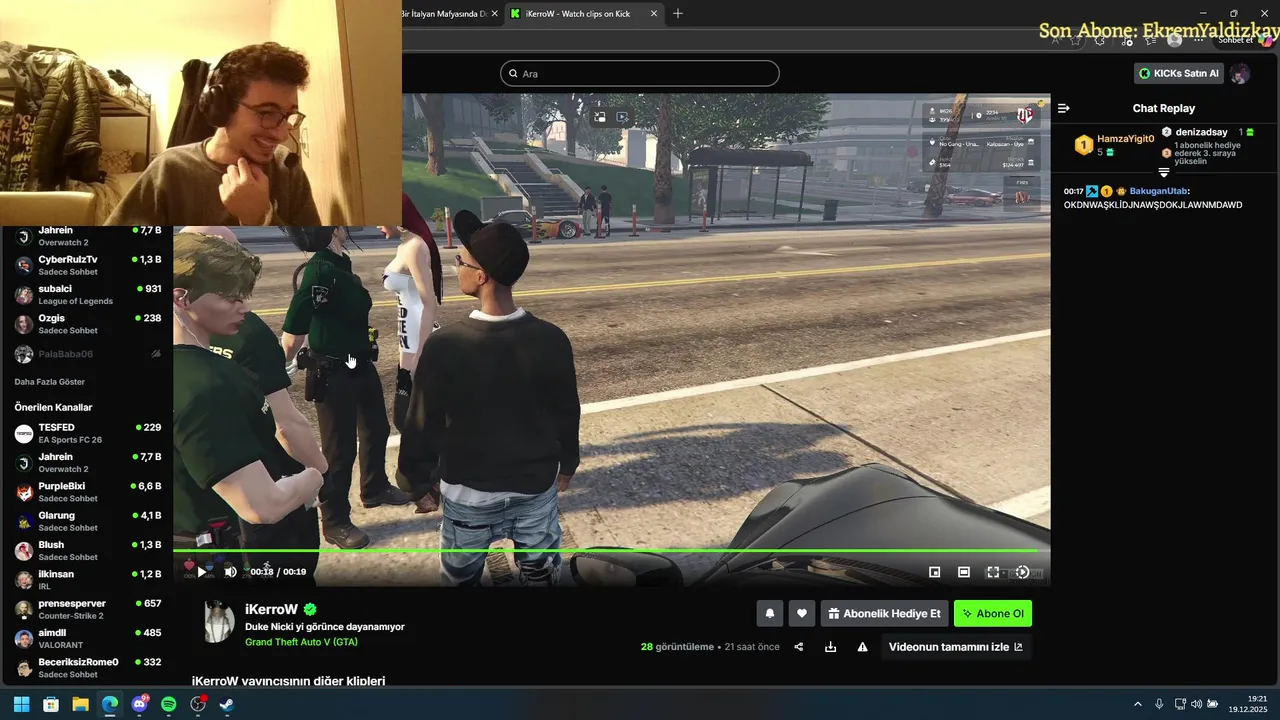
Task: Toggle mini-player mode in the video controls
Action: (934, 572)
